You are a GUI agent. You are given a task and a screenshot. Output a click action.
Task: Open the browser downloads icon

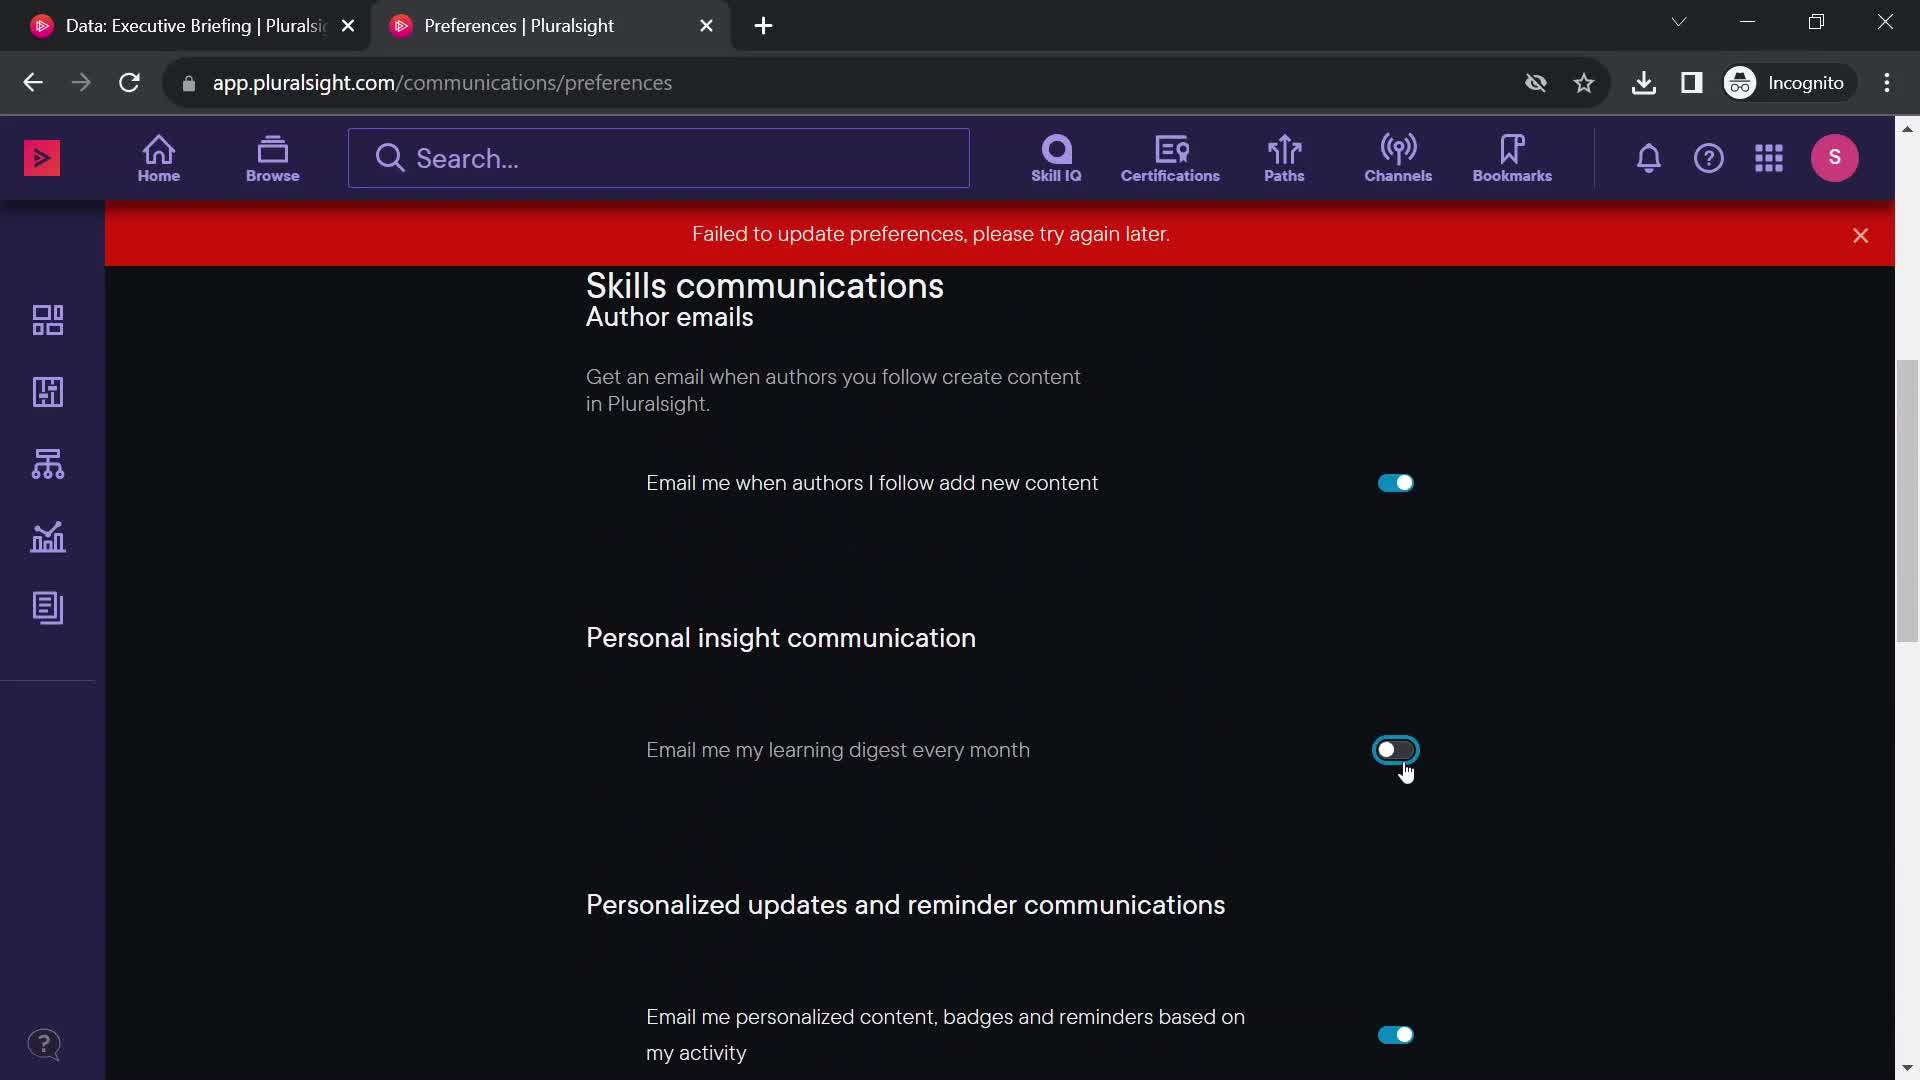click(x=1644, y=83)
